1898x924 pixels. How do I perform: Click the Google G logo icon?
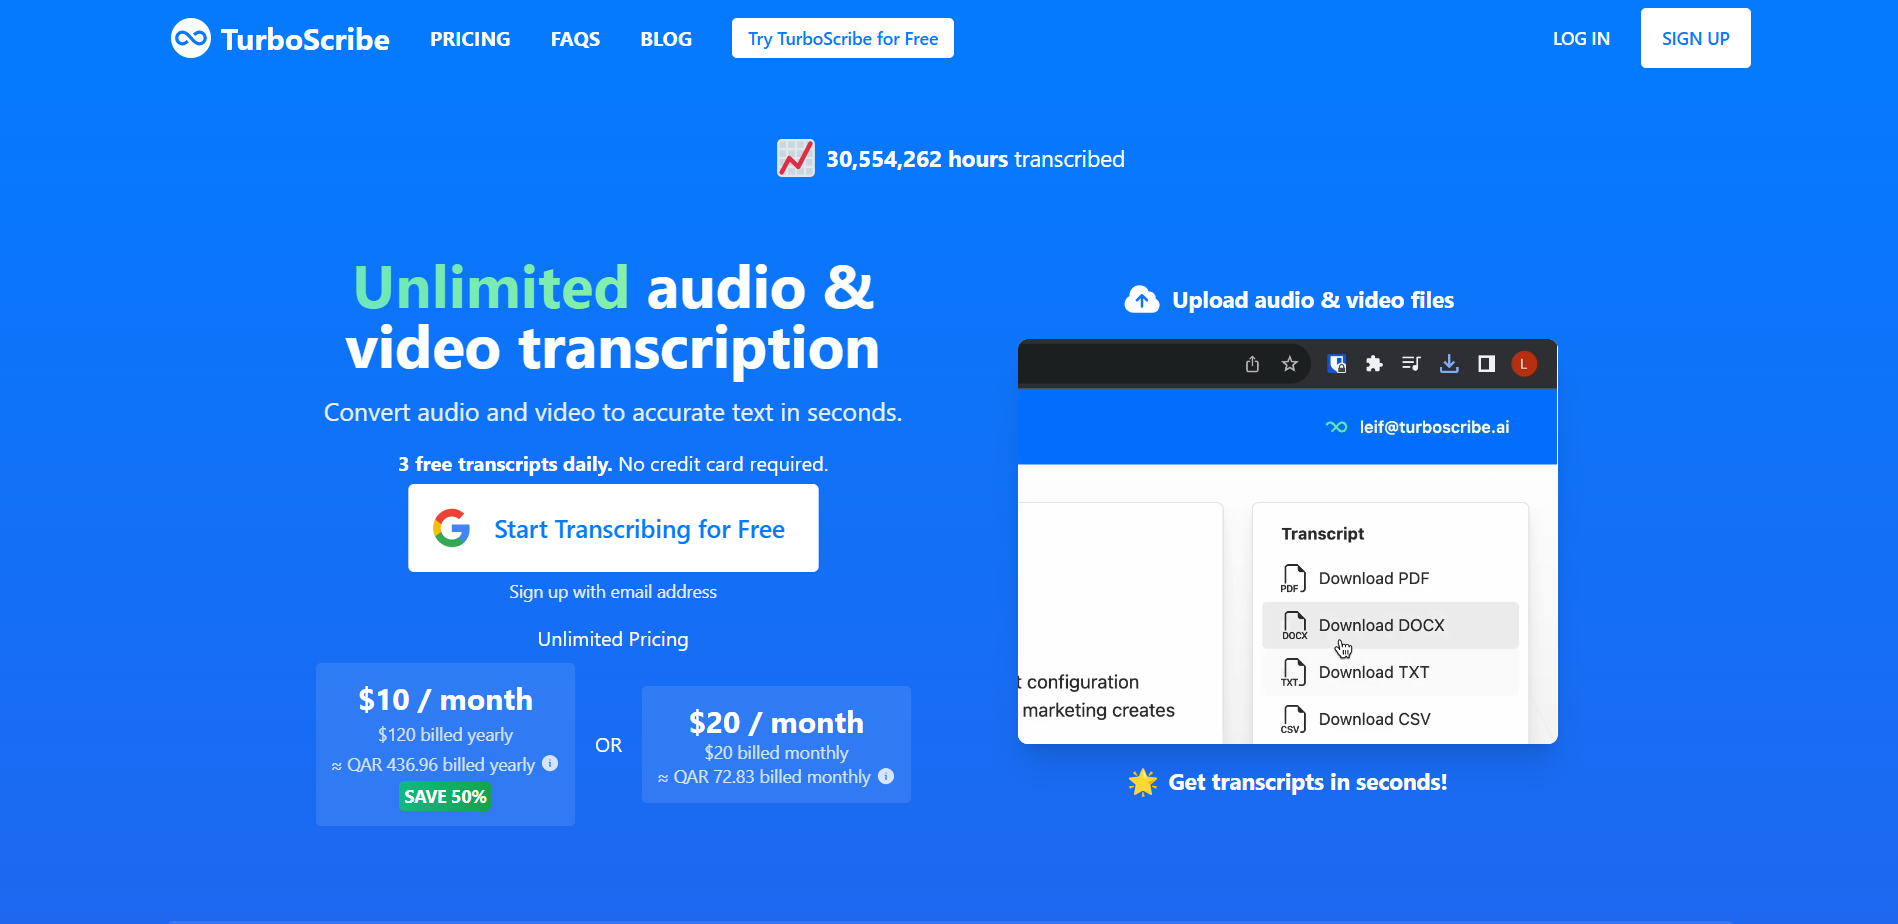click(452, 528)
